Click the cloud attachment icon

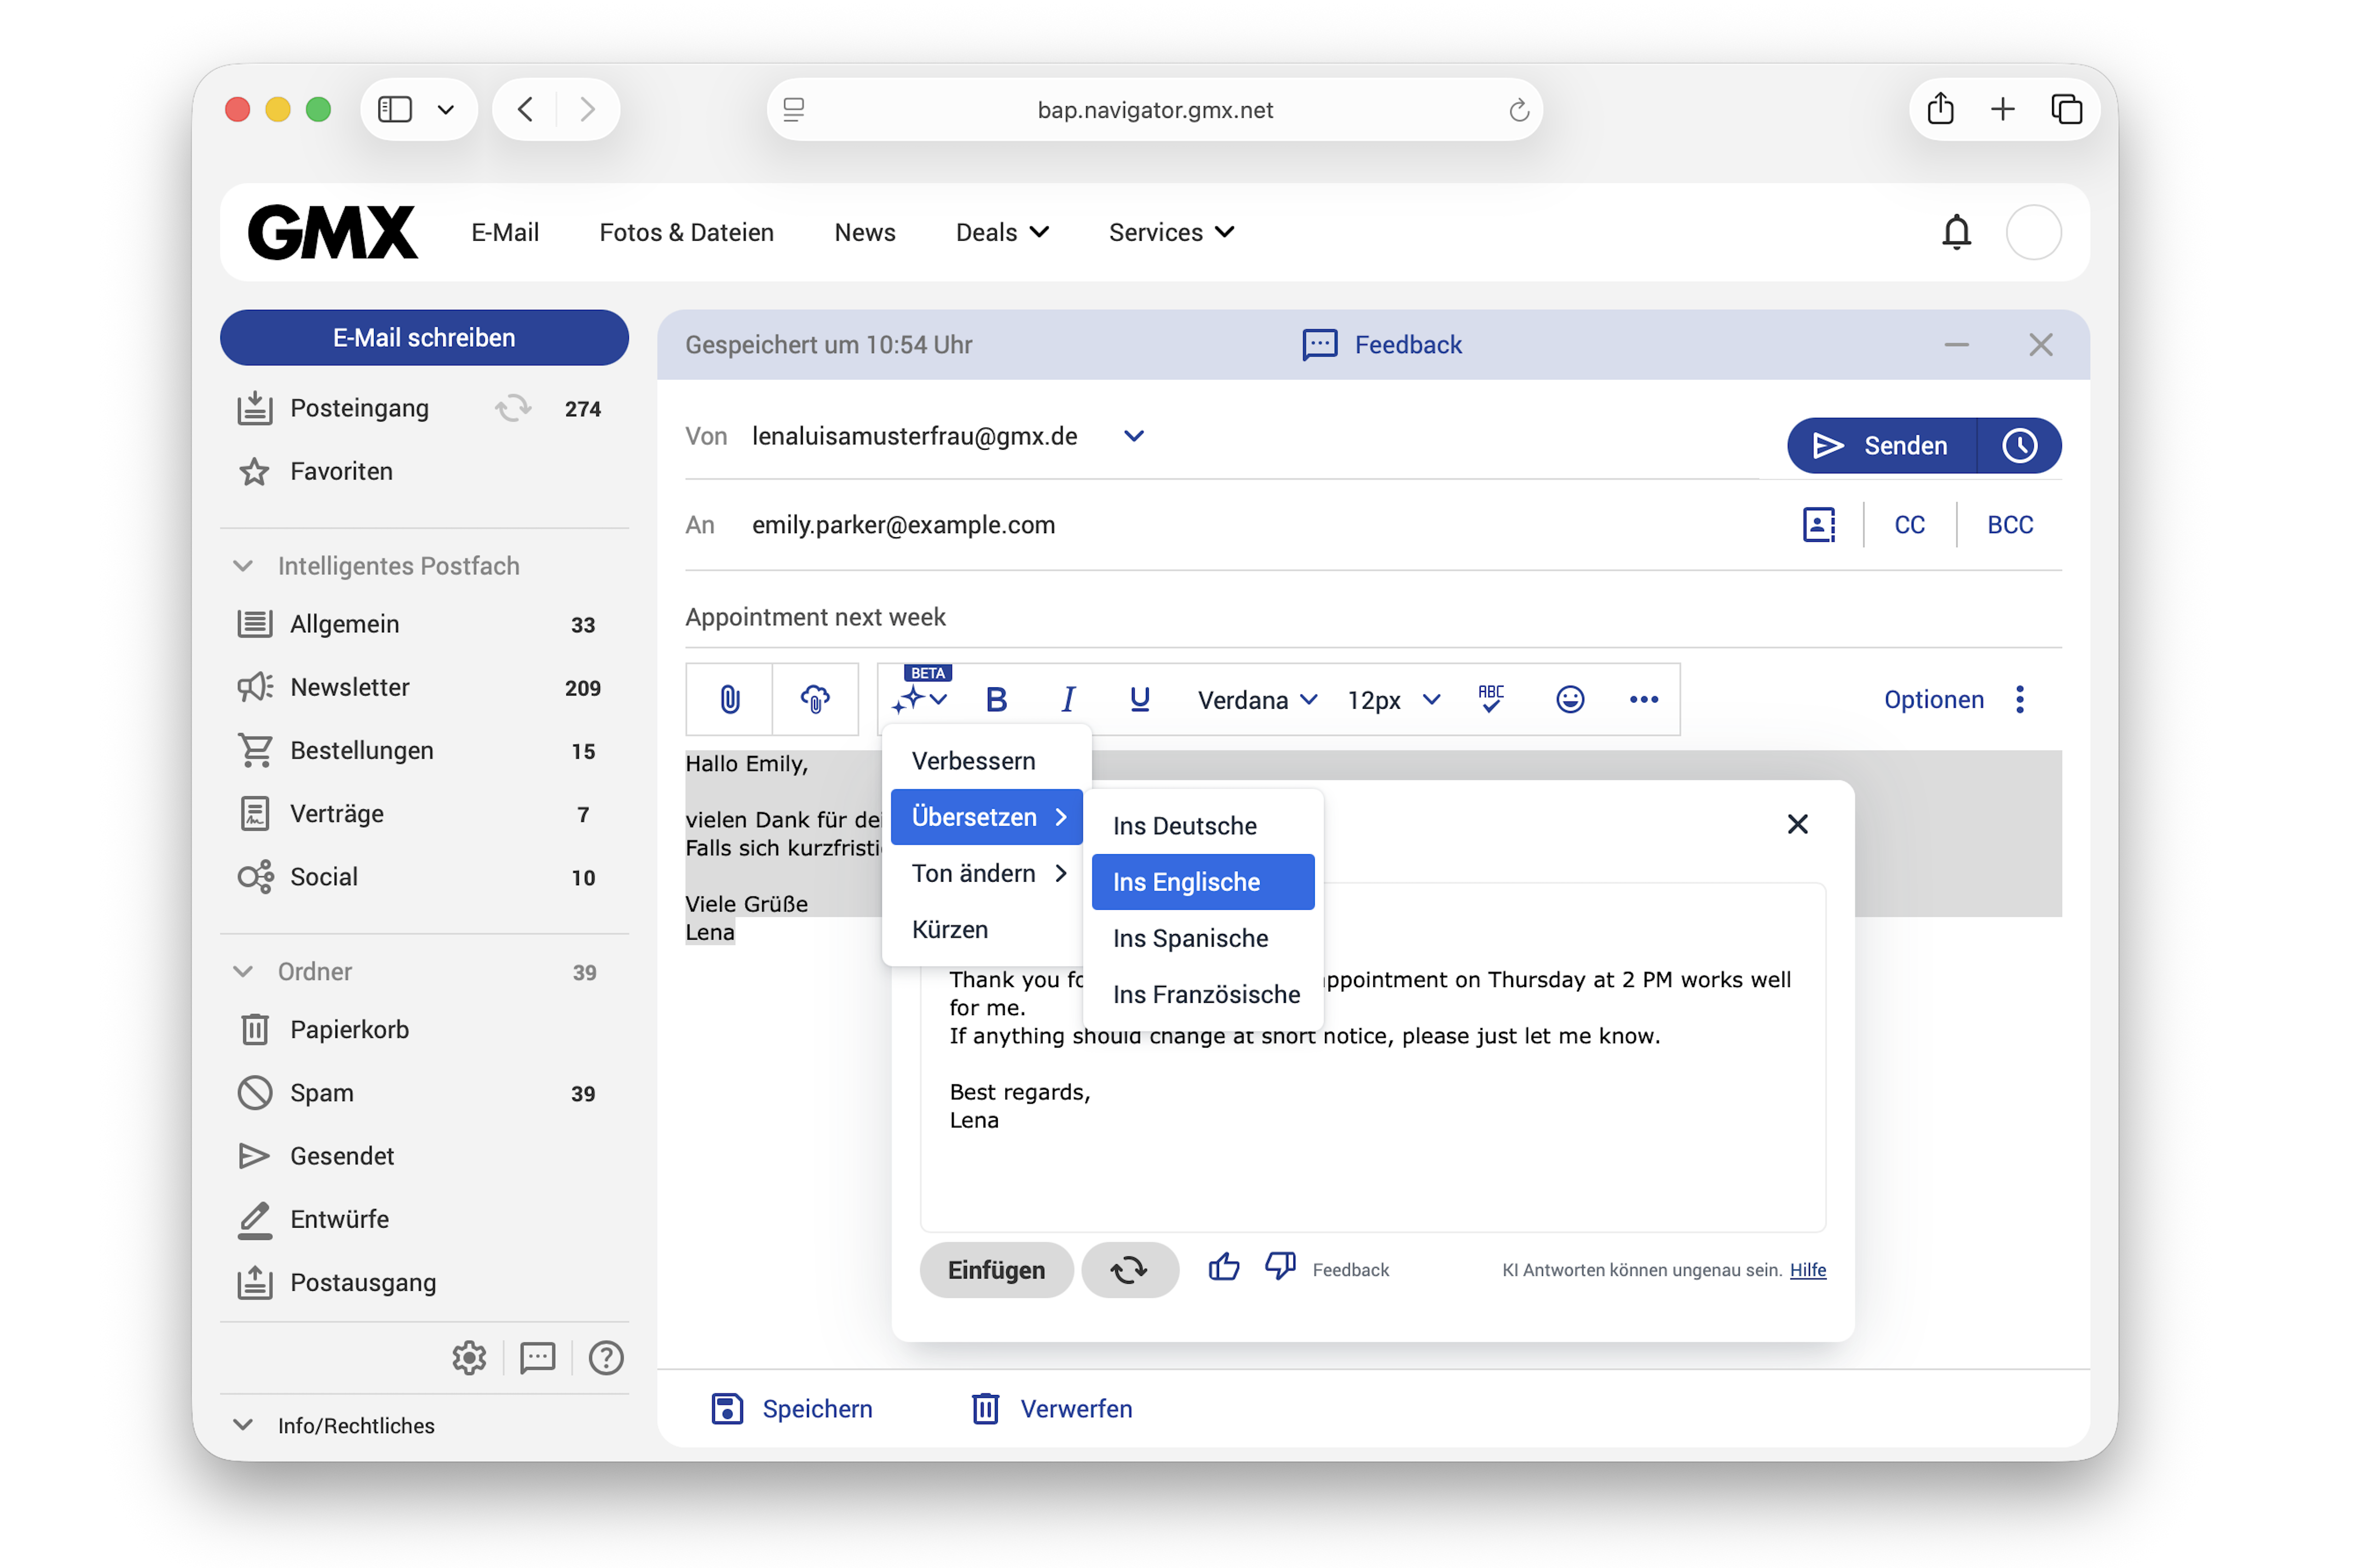pos(815,699)
